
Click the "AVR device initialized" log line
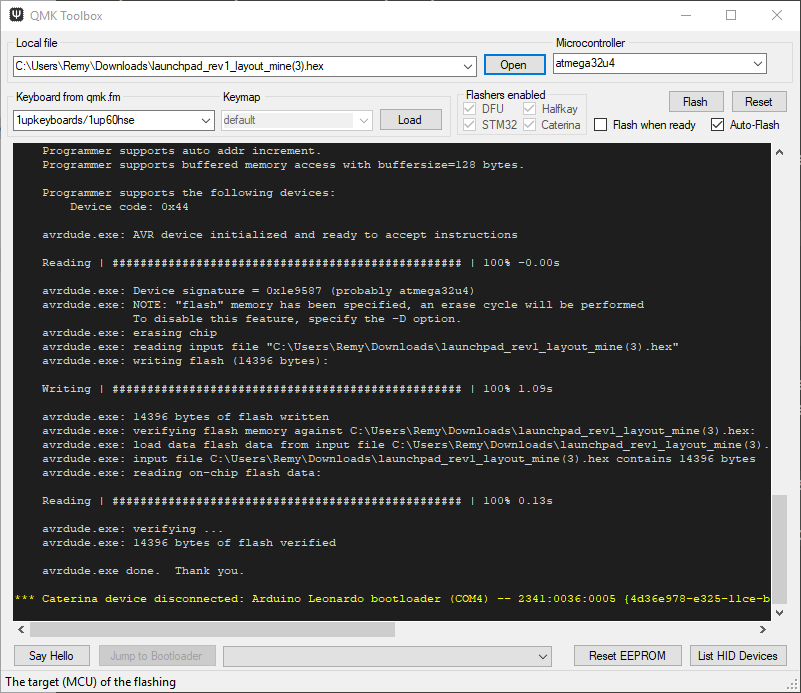279,234
